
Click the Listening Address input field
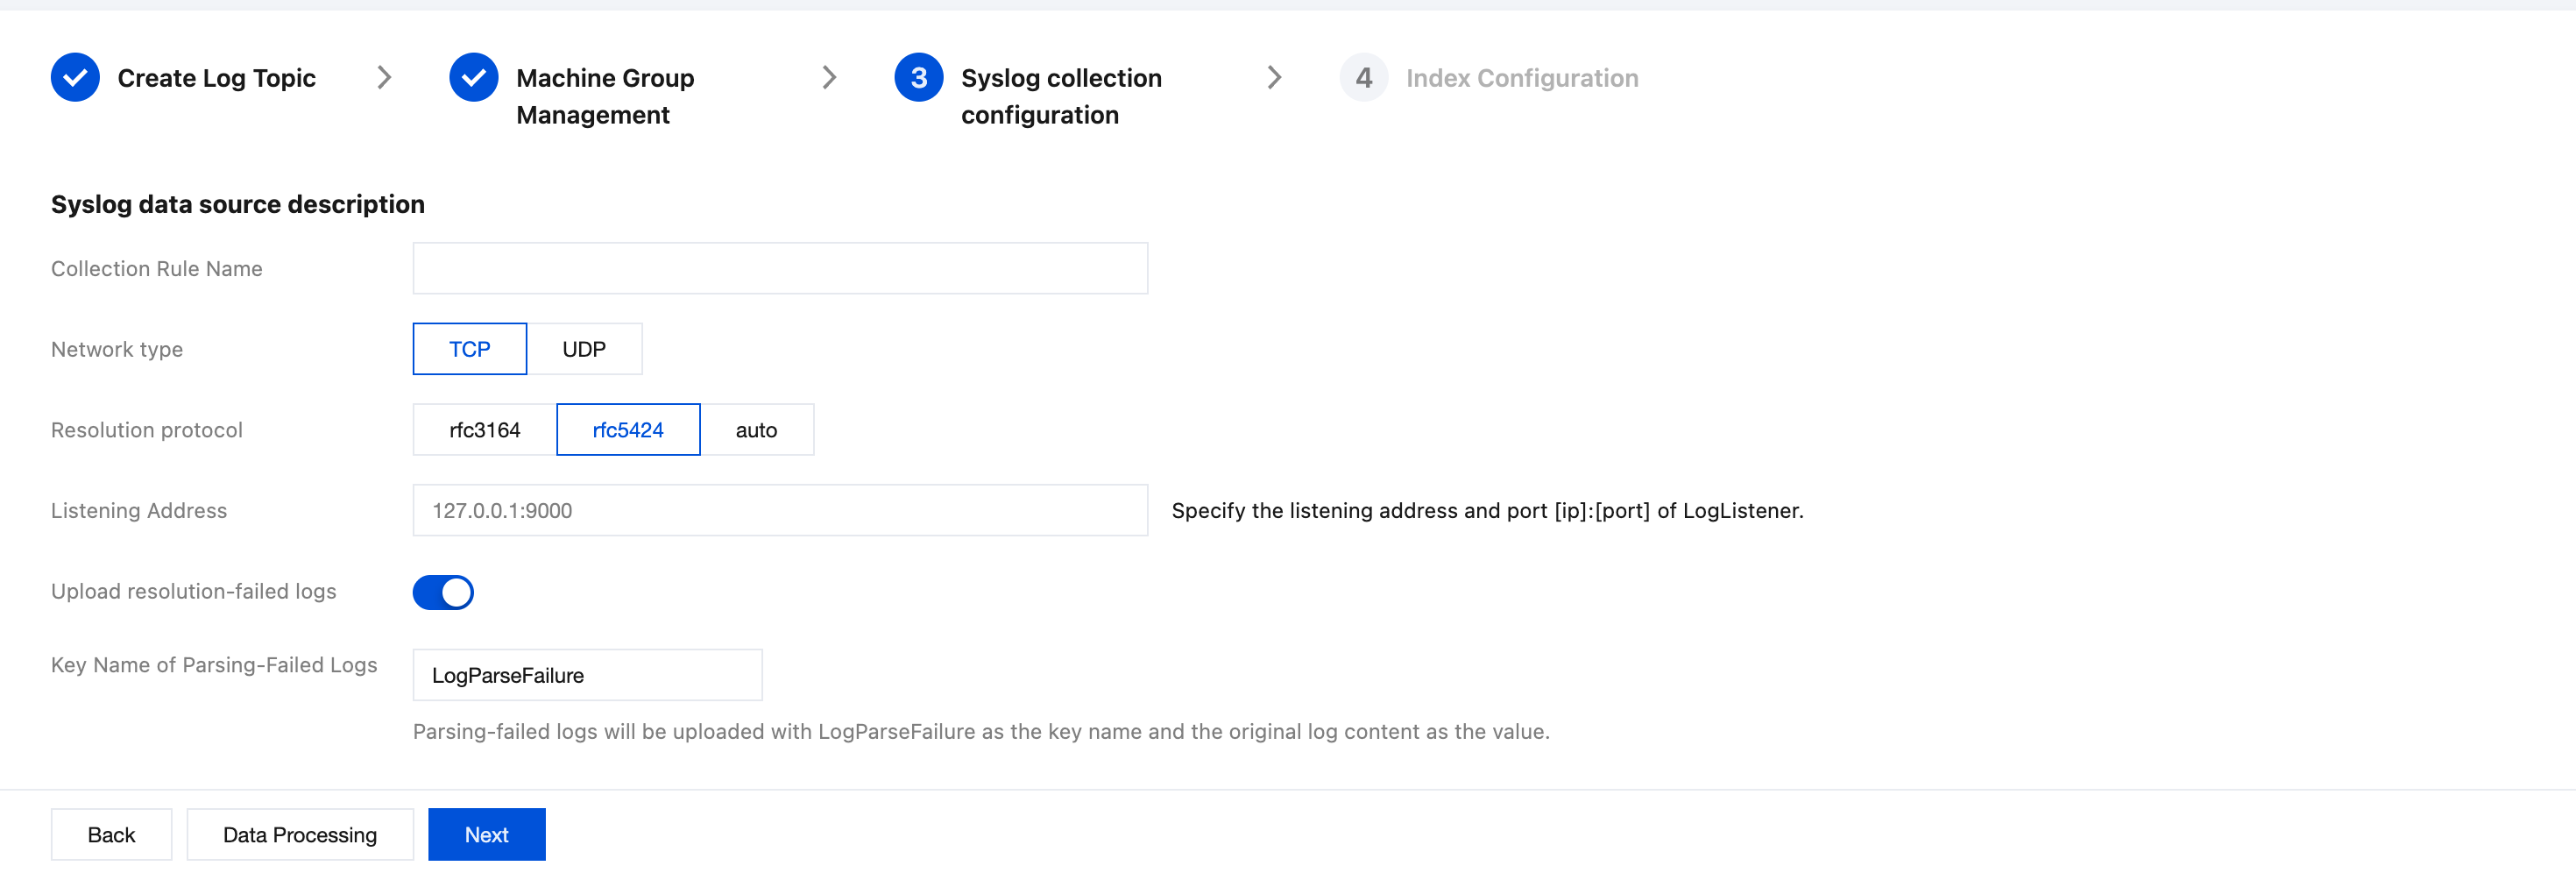coord(780,510)
